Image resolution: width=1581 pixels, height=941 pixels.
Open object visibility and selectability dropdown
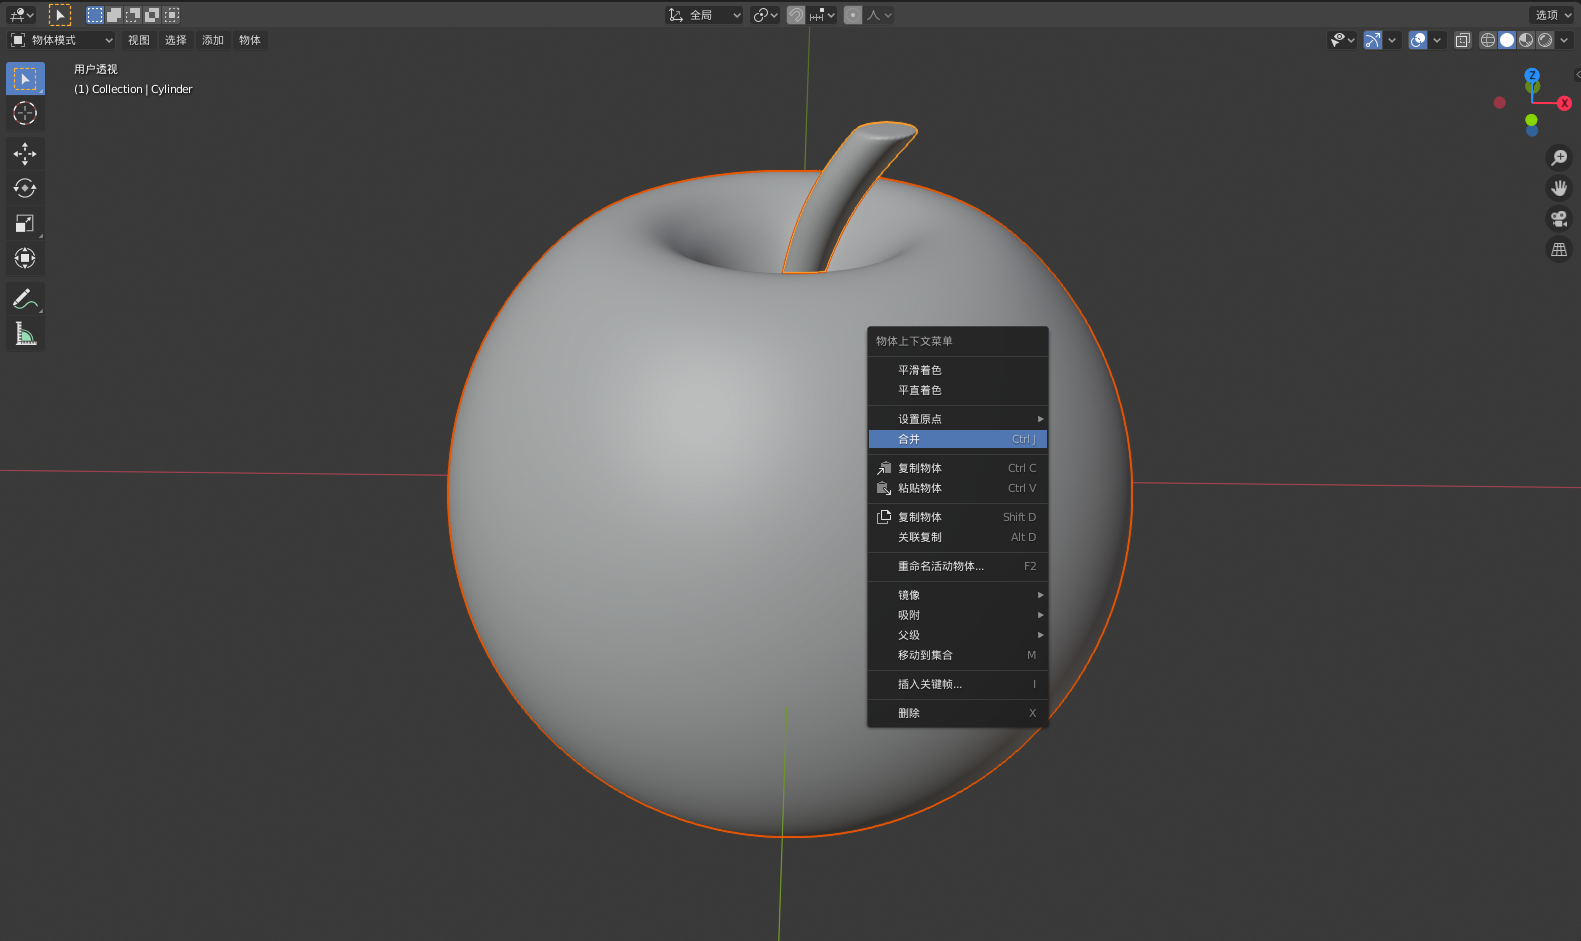pyautogui.click(x=1342, y=40)
